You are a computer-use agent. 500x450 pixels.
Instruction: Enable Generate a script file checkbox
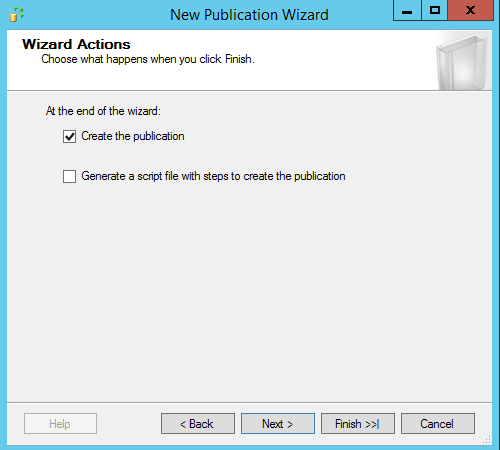pyautogui.click(x=69, y=176)
